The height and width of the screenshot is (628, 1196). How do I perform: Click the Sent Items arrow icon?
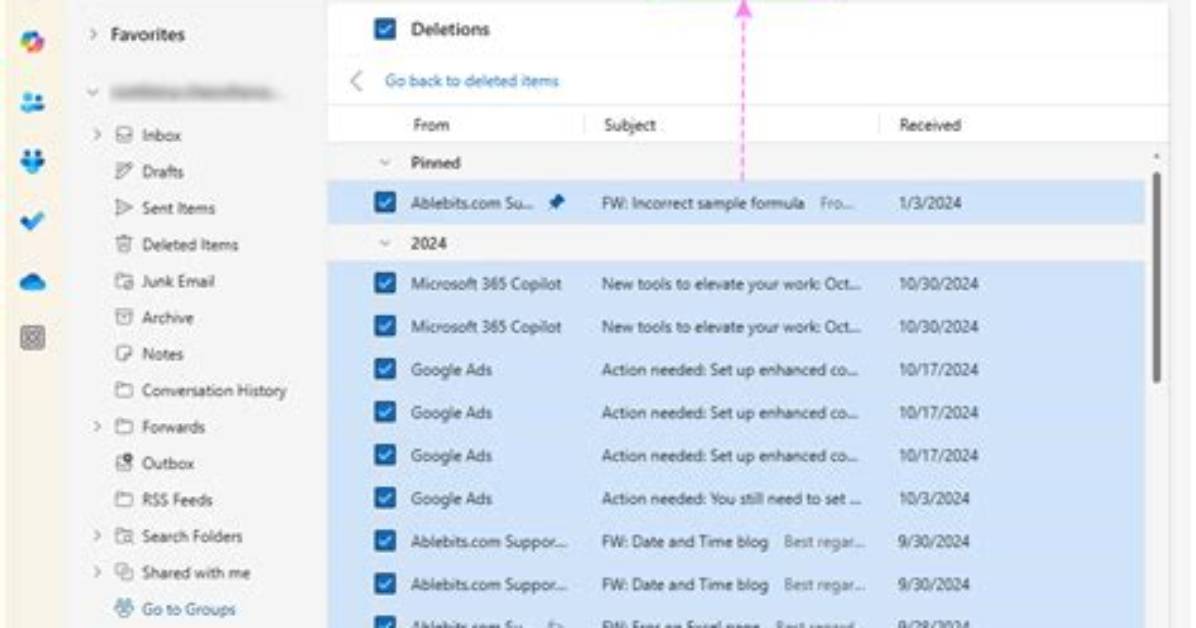pos(124,208)
